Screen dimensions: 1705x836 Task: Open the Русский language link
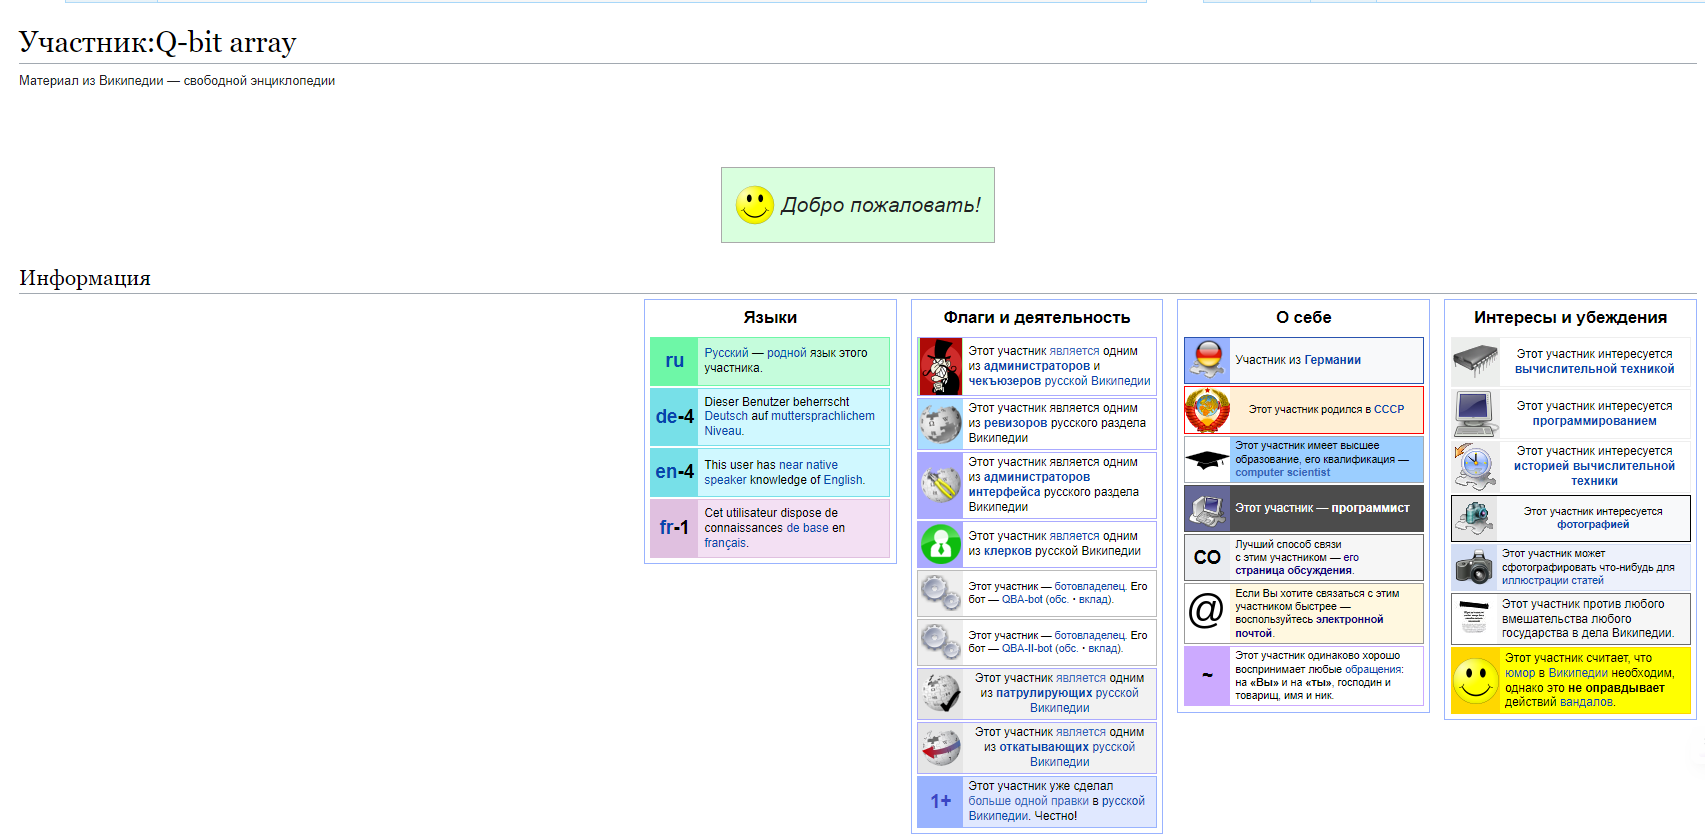click(x=726, y=353)
